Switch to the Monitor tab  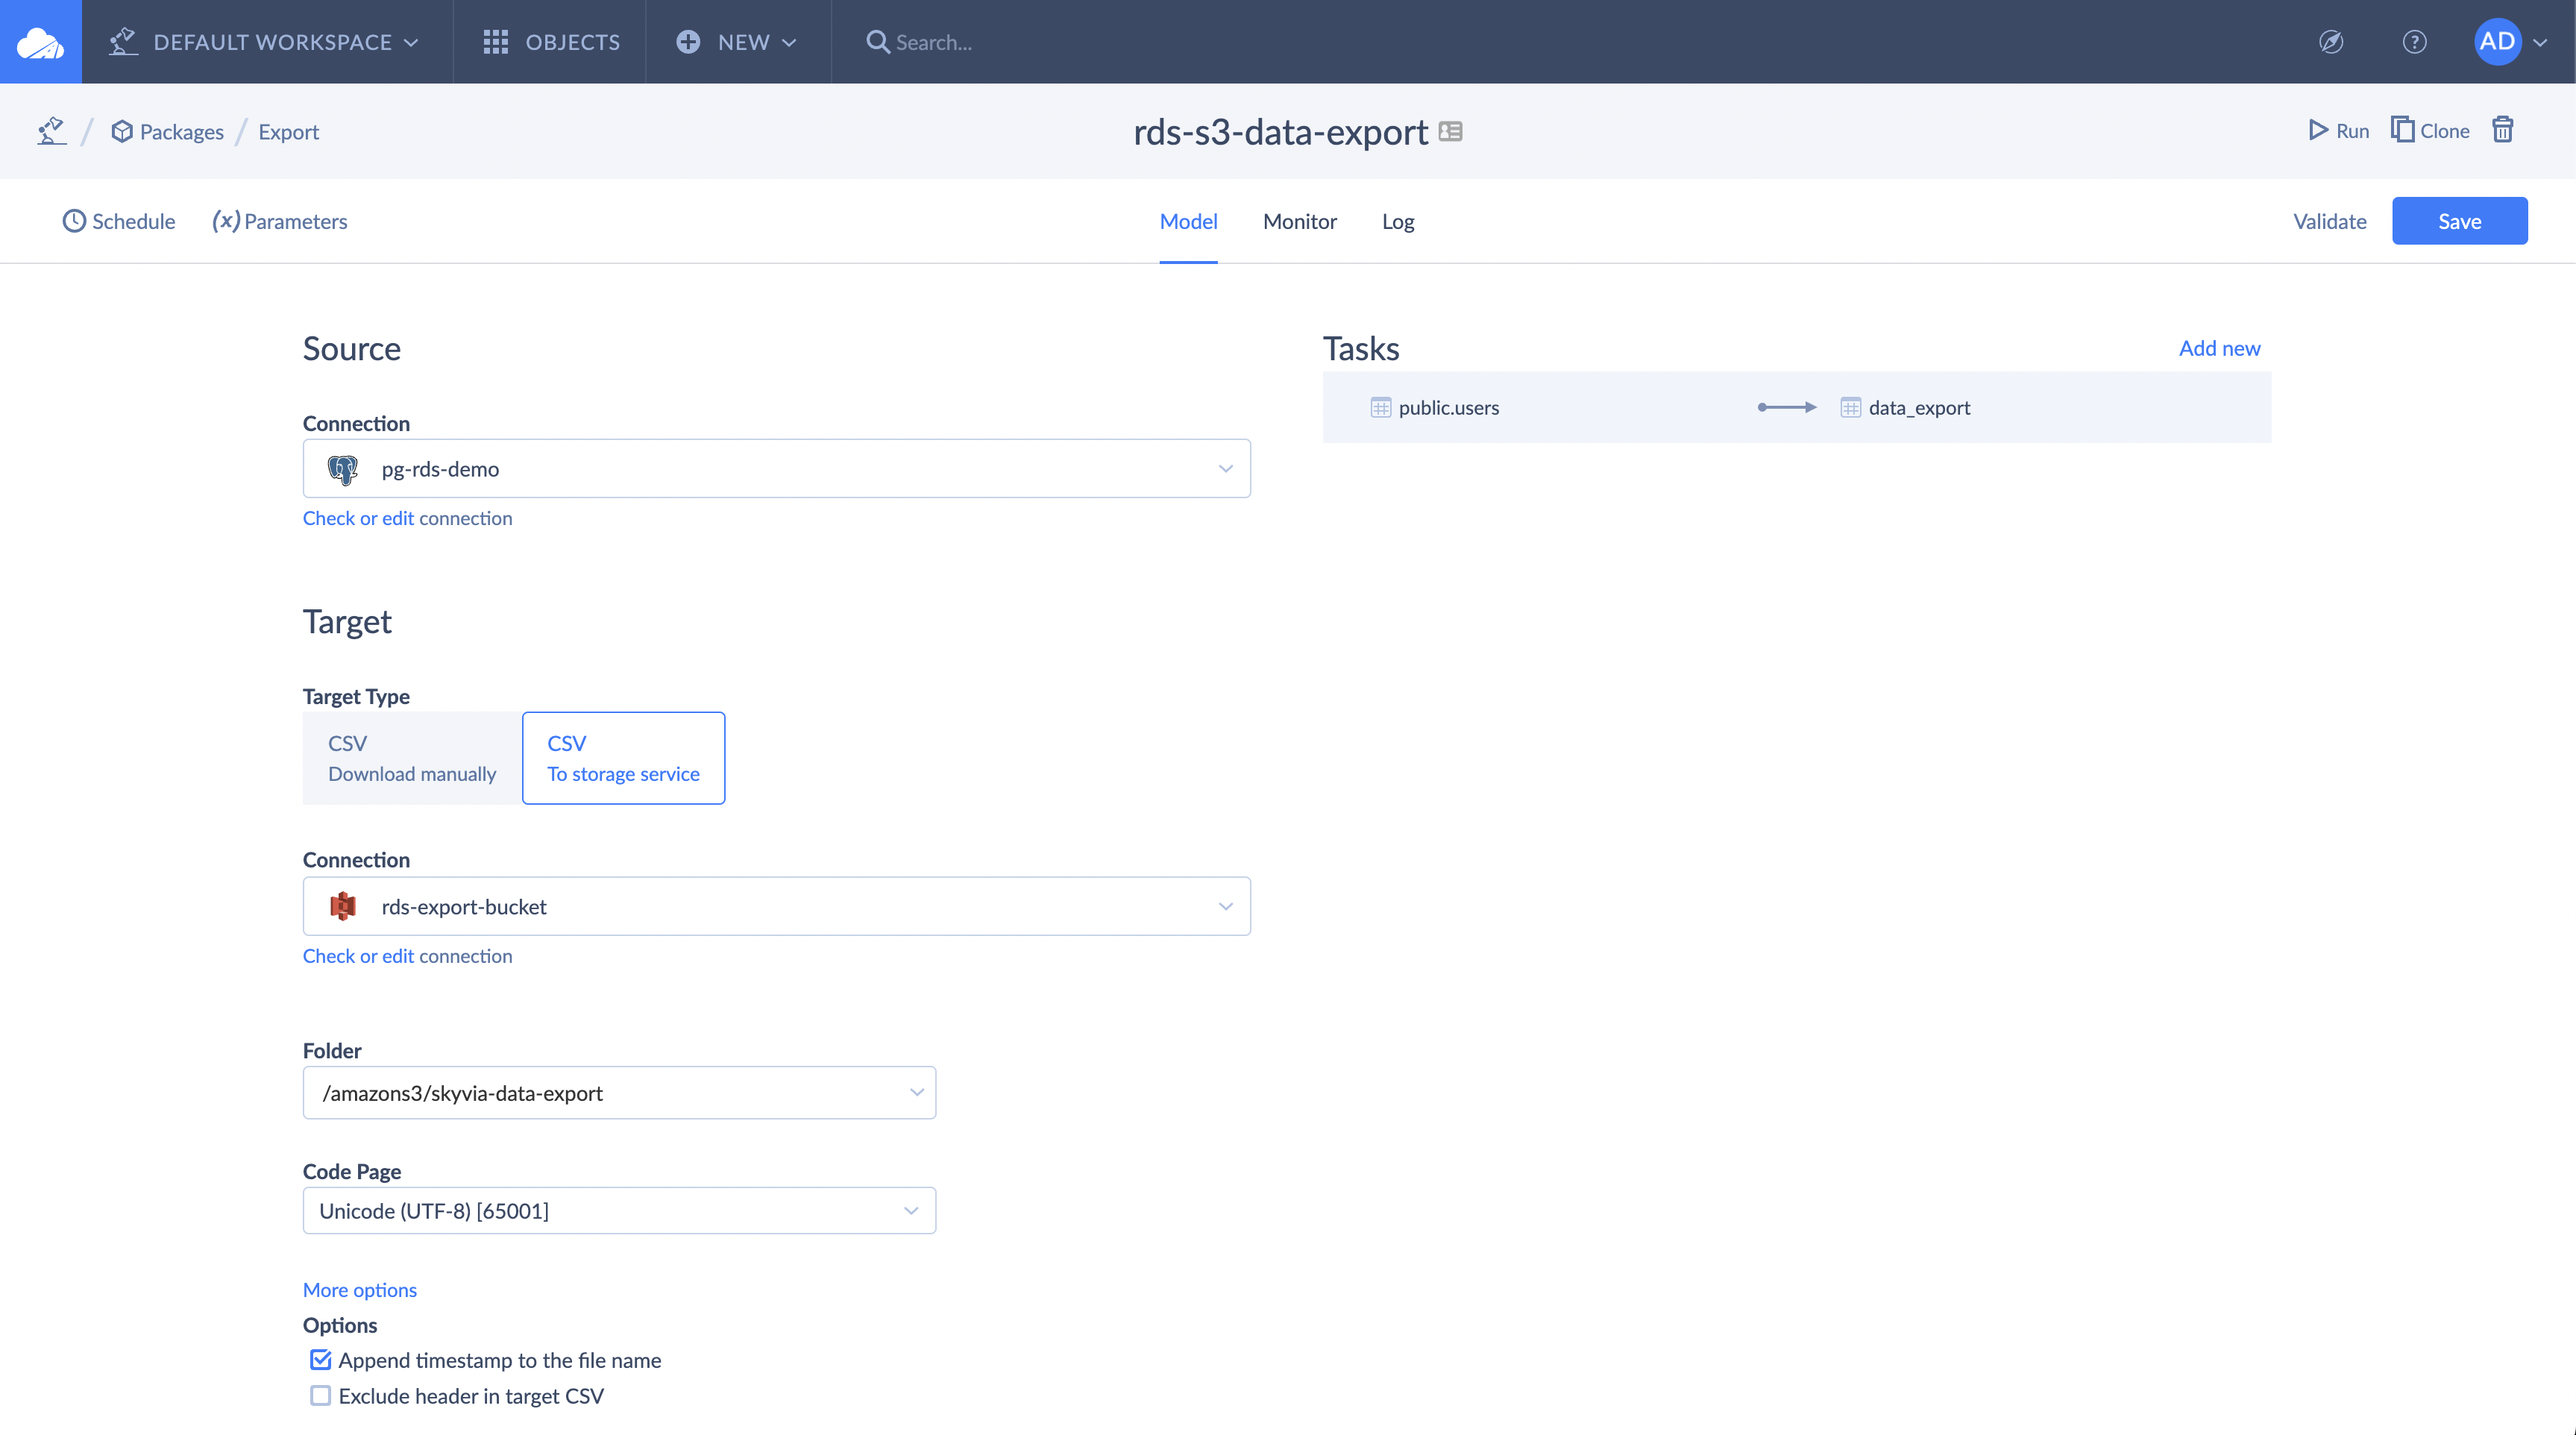pos(1299,221)
